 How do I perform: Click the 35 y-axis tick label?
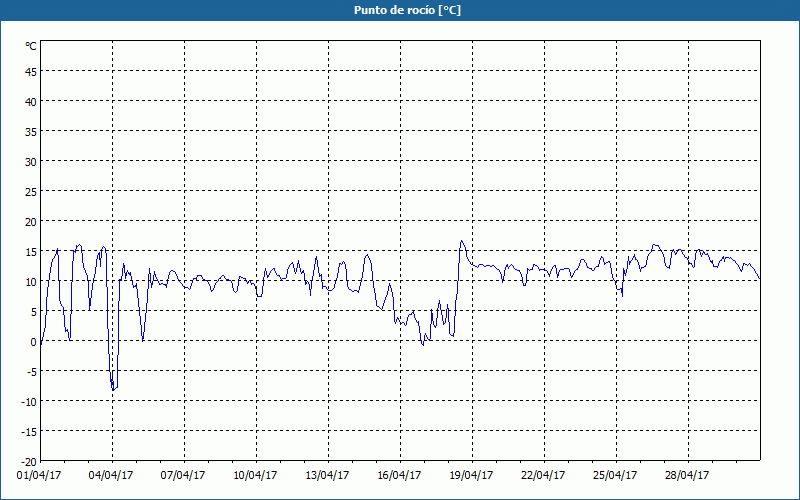point(31,132)
